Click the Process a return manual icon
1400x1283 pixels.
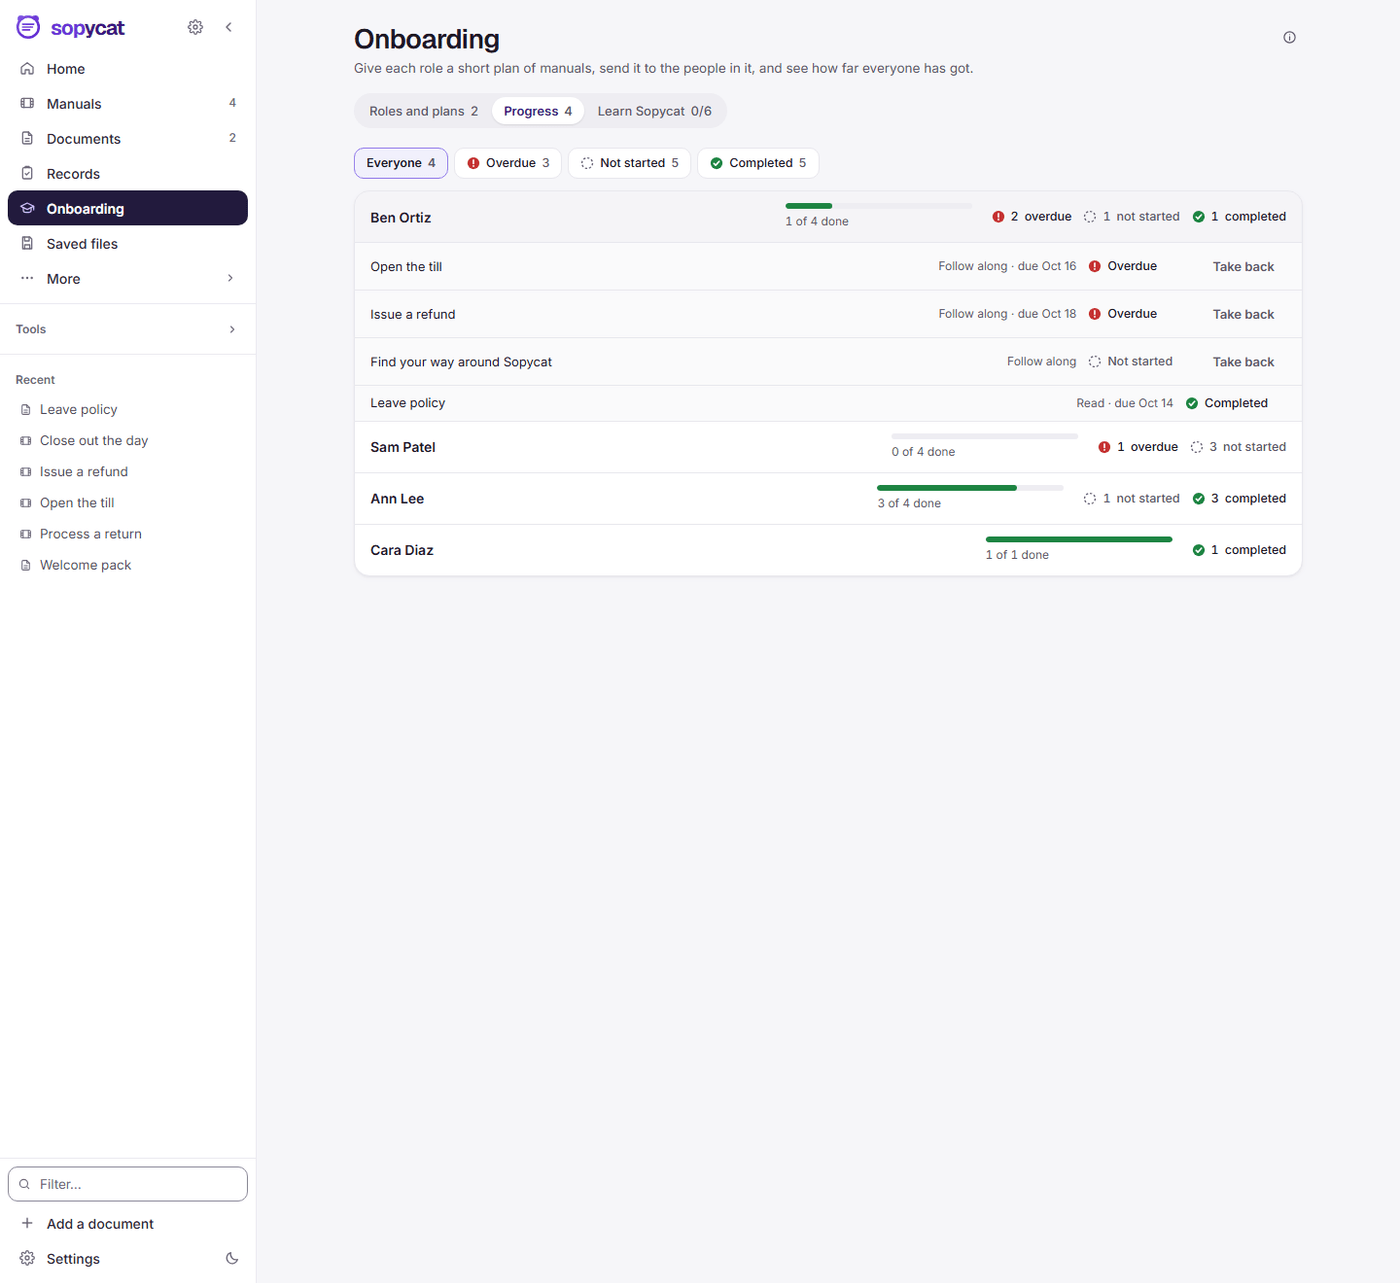click(x=26, y=535)
